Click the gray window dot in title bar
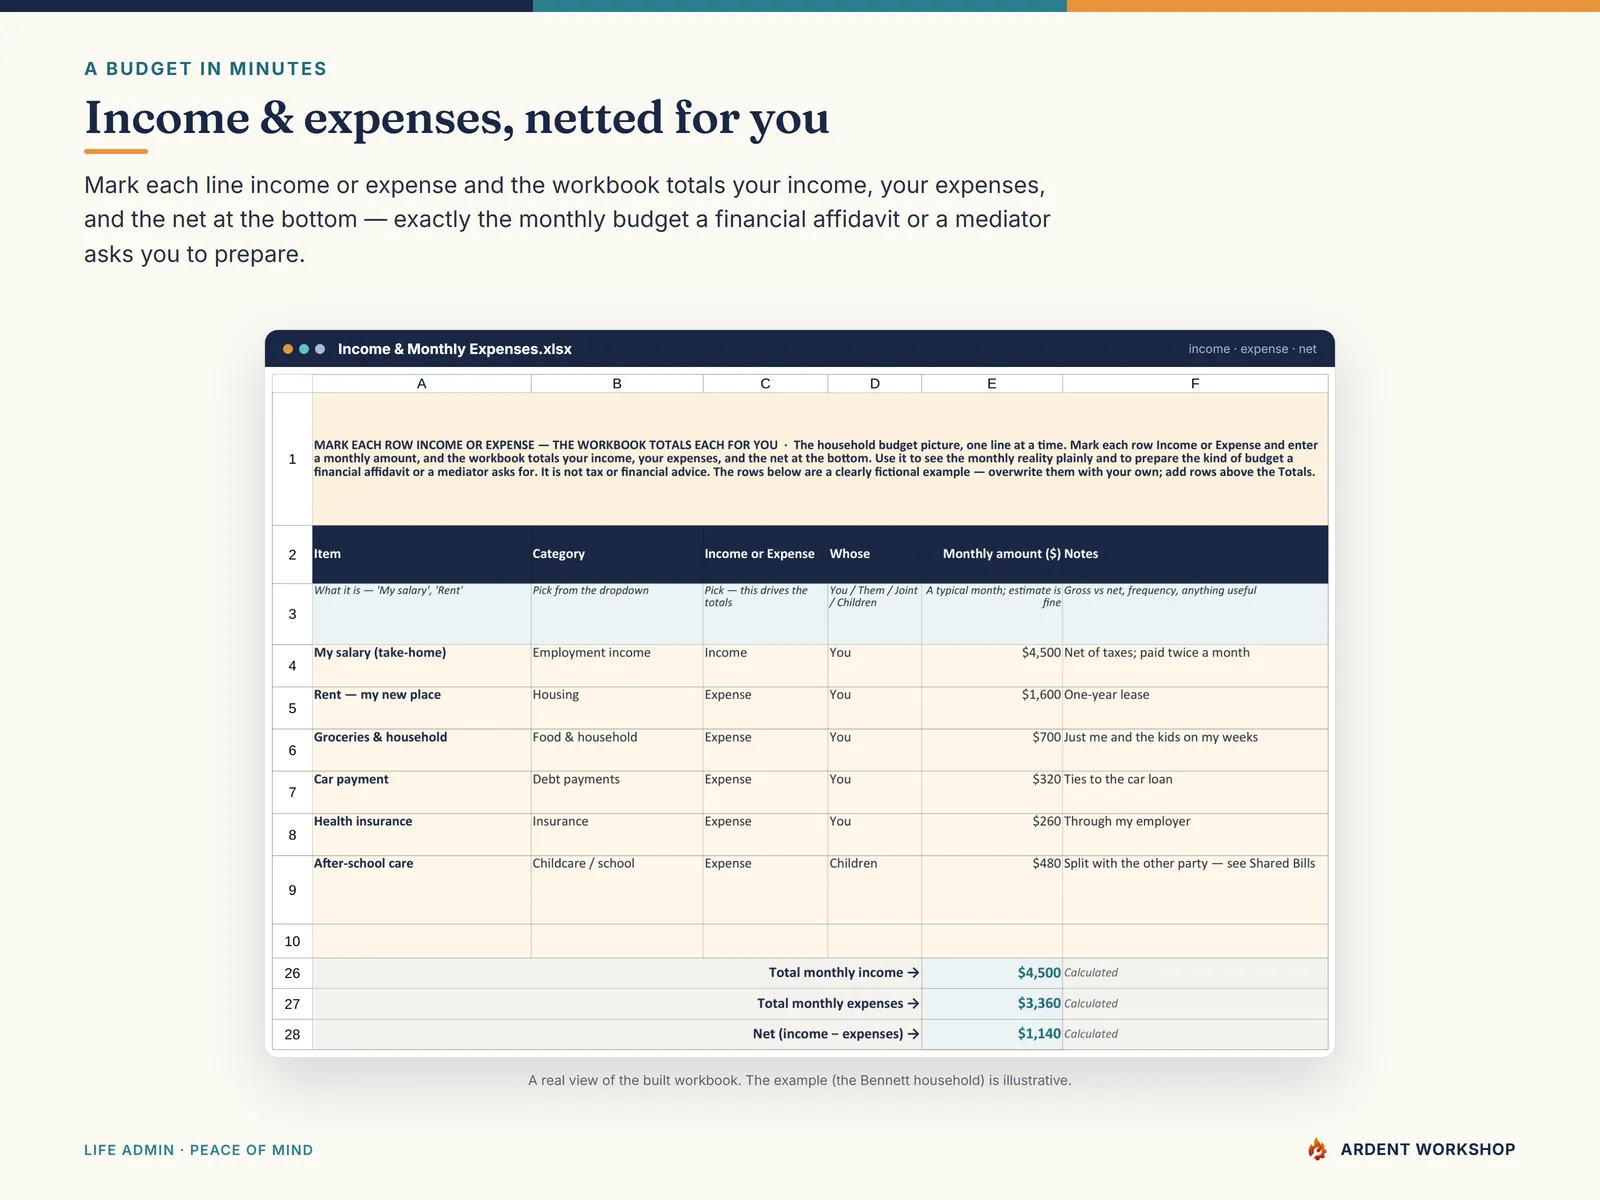This screenshot has height=1200, width=1600. [x=320, y=349]
